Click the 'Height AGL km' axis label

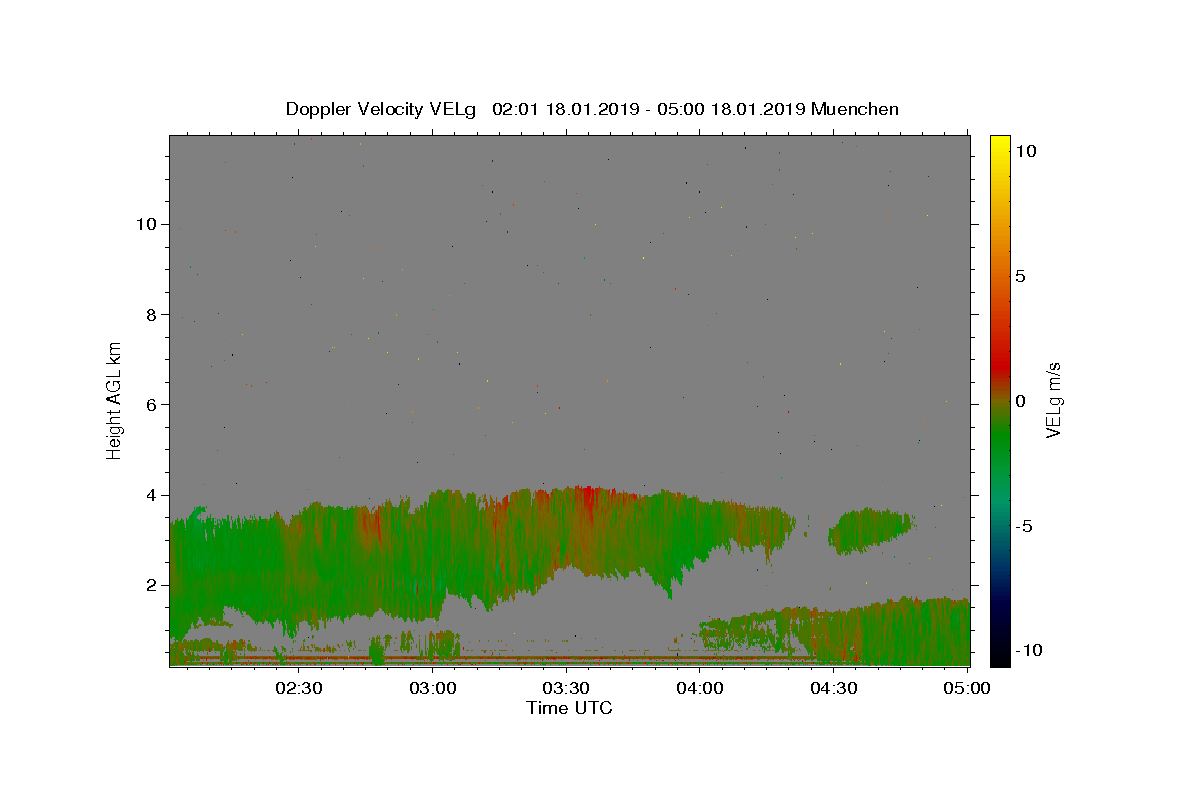click(115, 399)
